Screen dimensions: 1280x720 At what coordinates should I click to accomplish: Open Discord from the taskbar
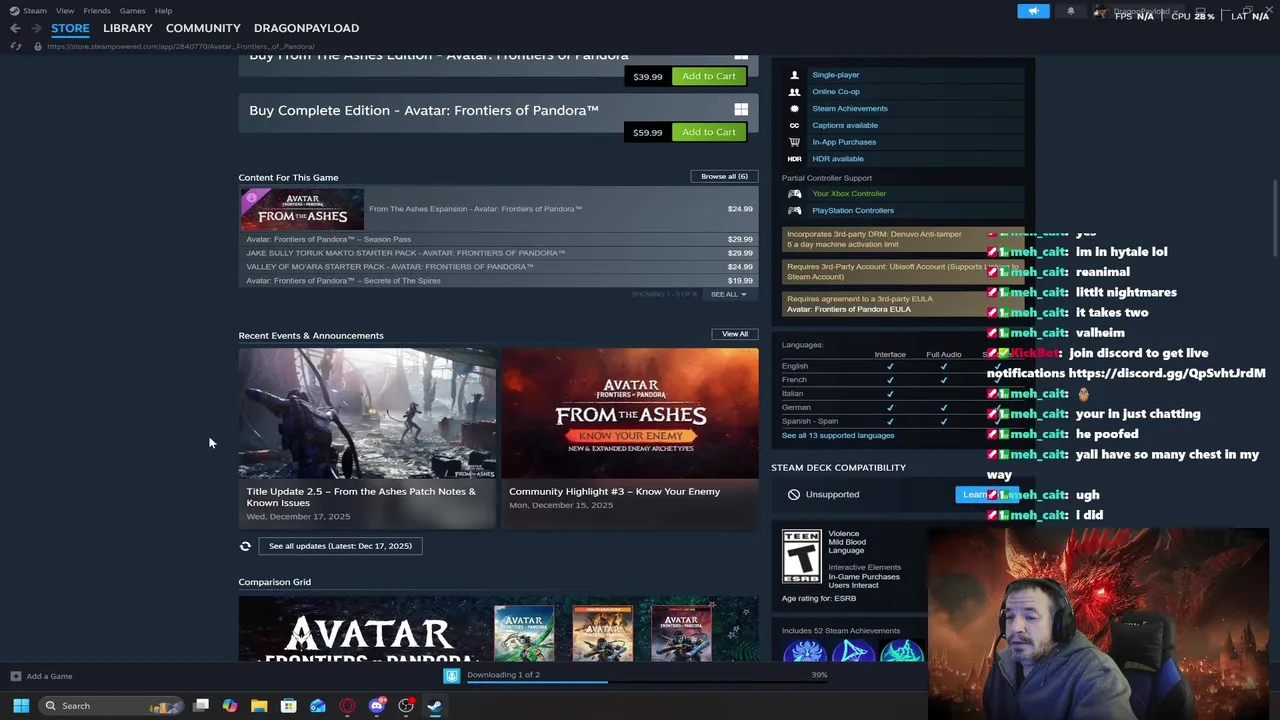pyautogui.click(x=377, y=706)
